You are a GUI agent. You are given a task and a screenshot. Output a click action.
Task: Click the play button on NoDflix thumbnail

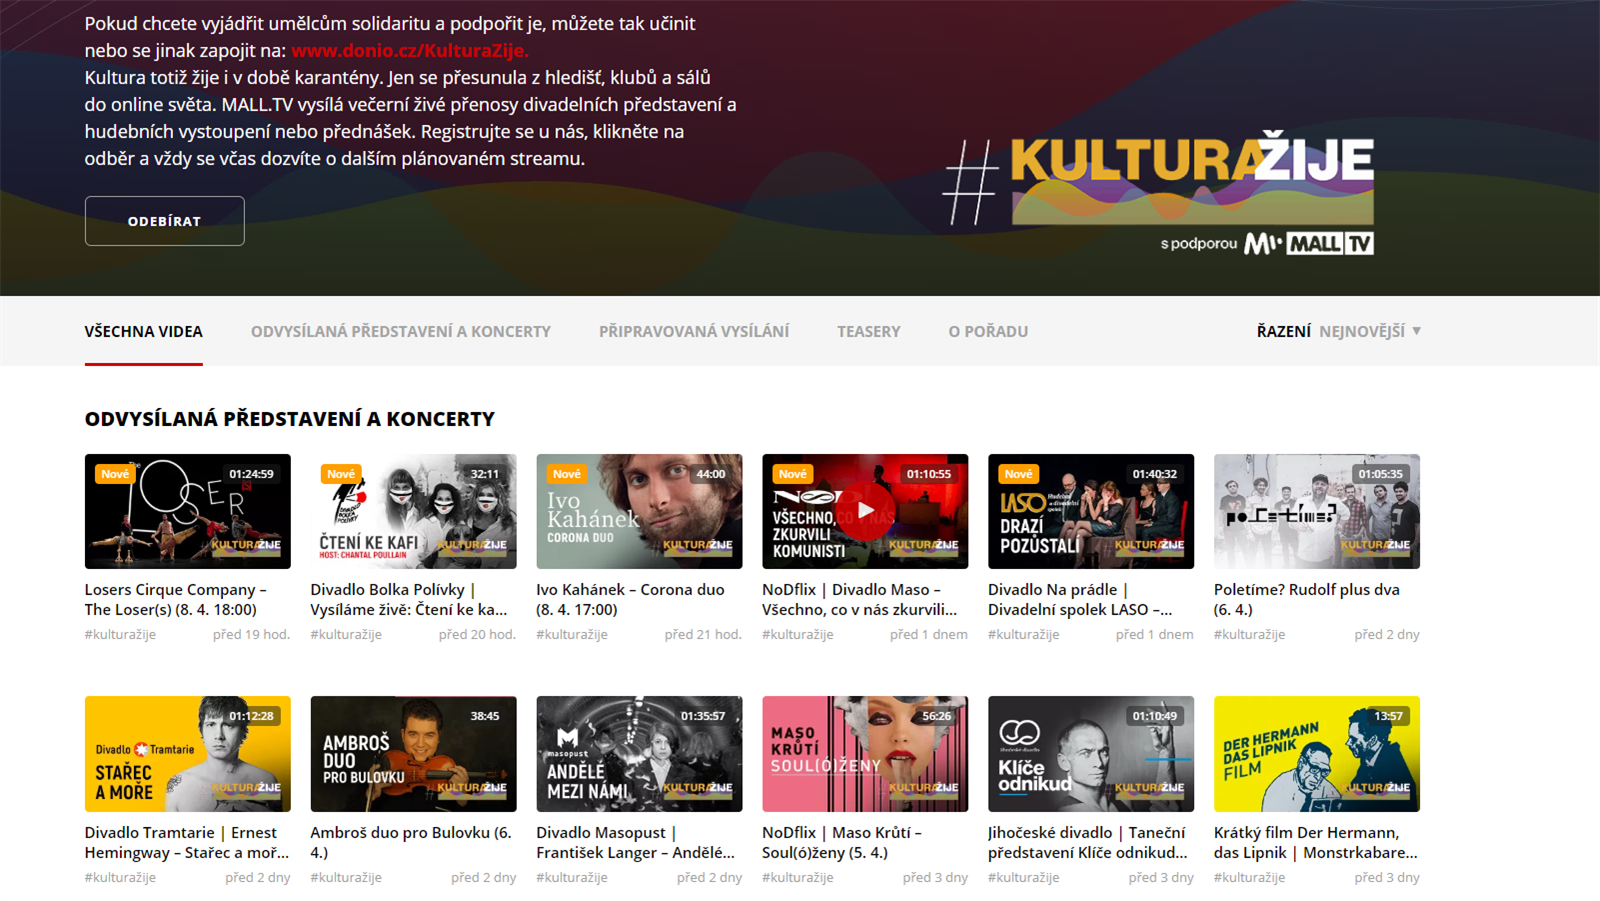(x=865, y=510)
